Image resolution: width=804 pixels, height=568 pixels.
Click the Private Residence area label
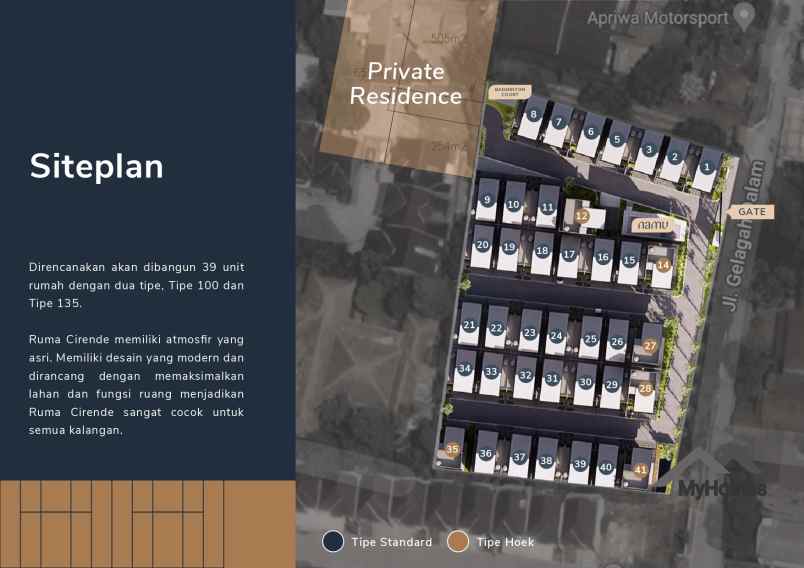pos(406,84)
